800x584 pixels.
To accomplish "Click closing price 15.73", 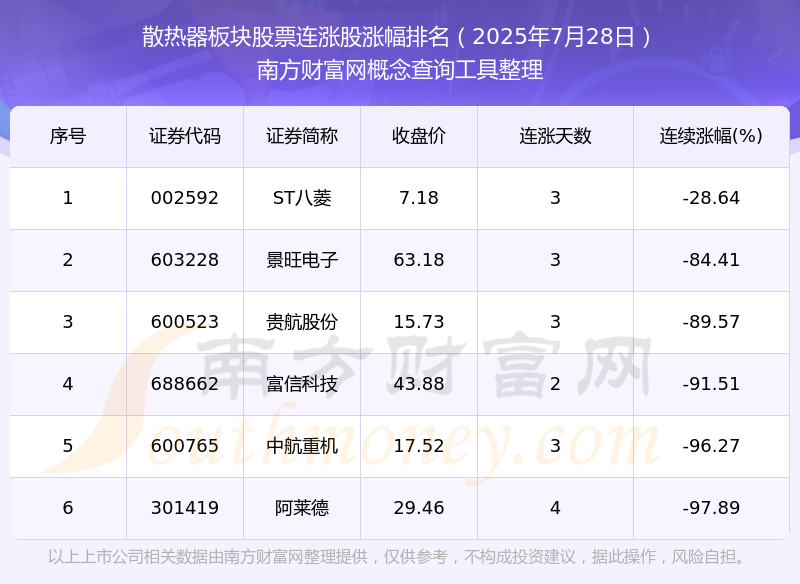I will click(x=419, y=322).
